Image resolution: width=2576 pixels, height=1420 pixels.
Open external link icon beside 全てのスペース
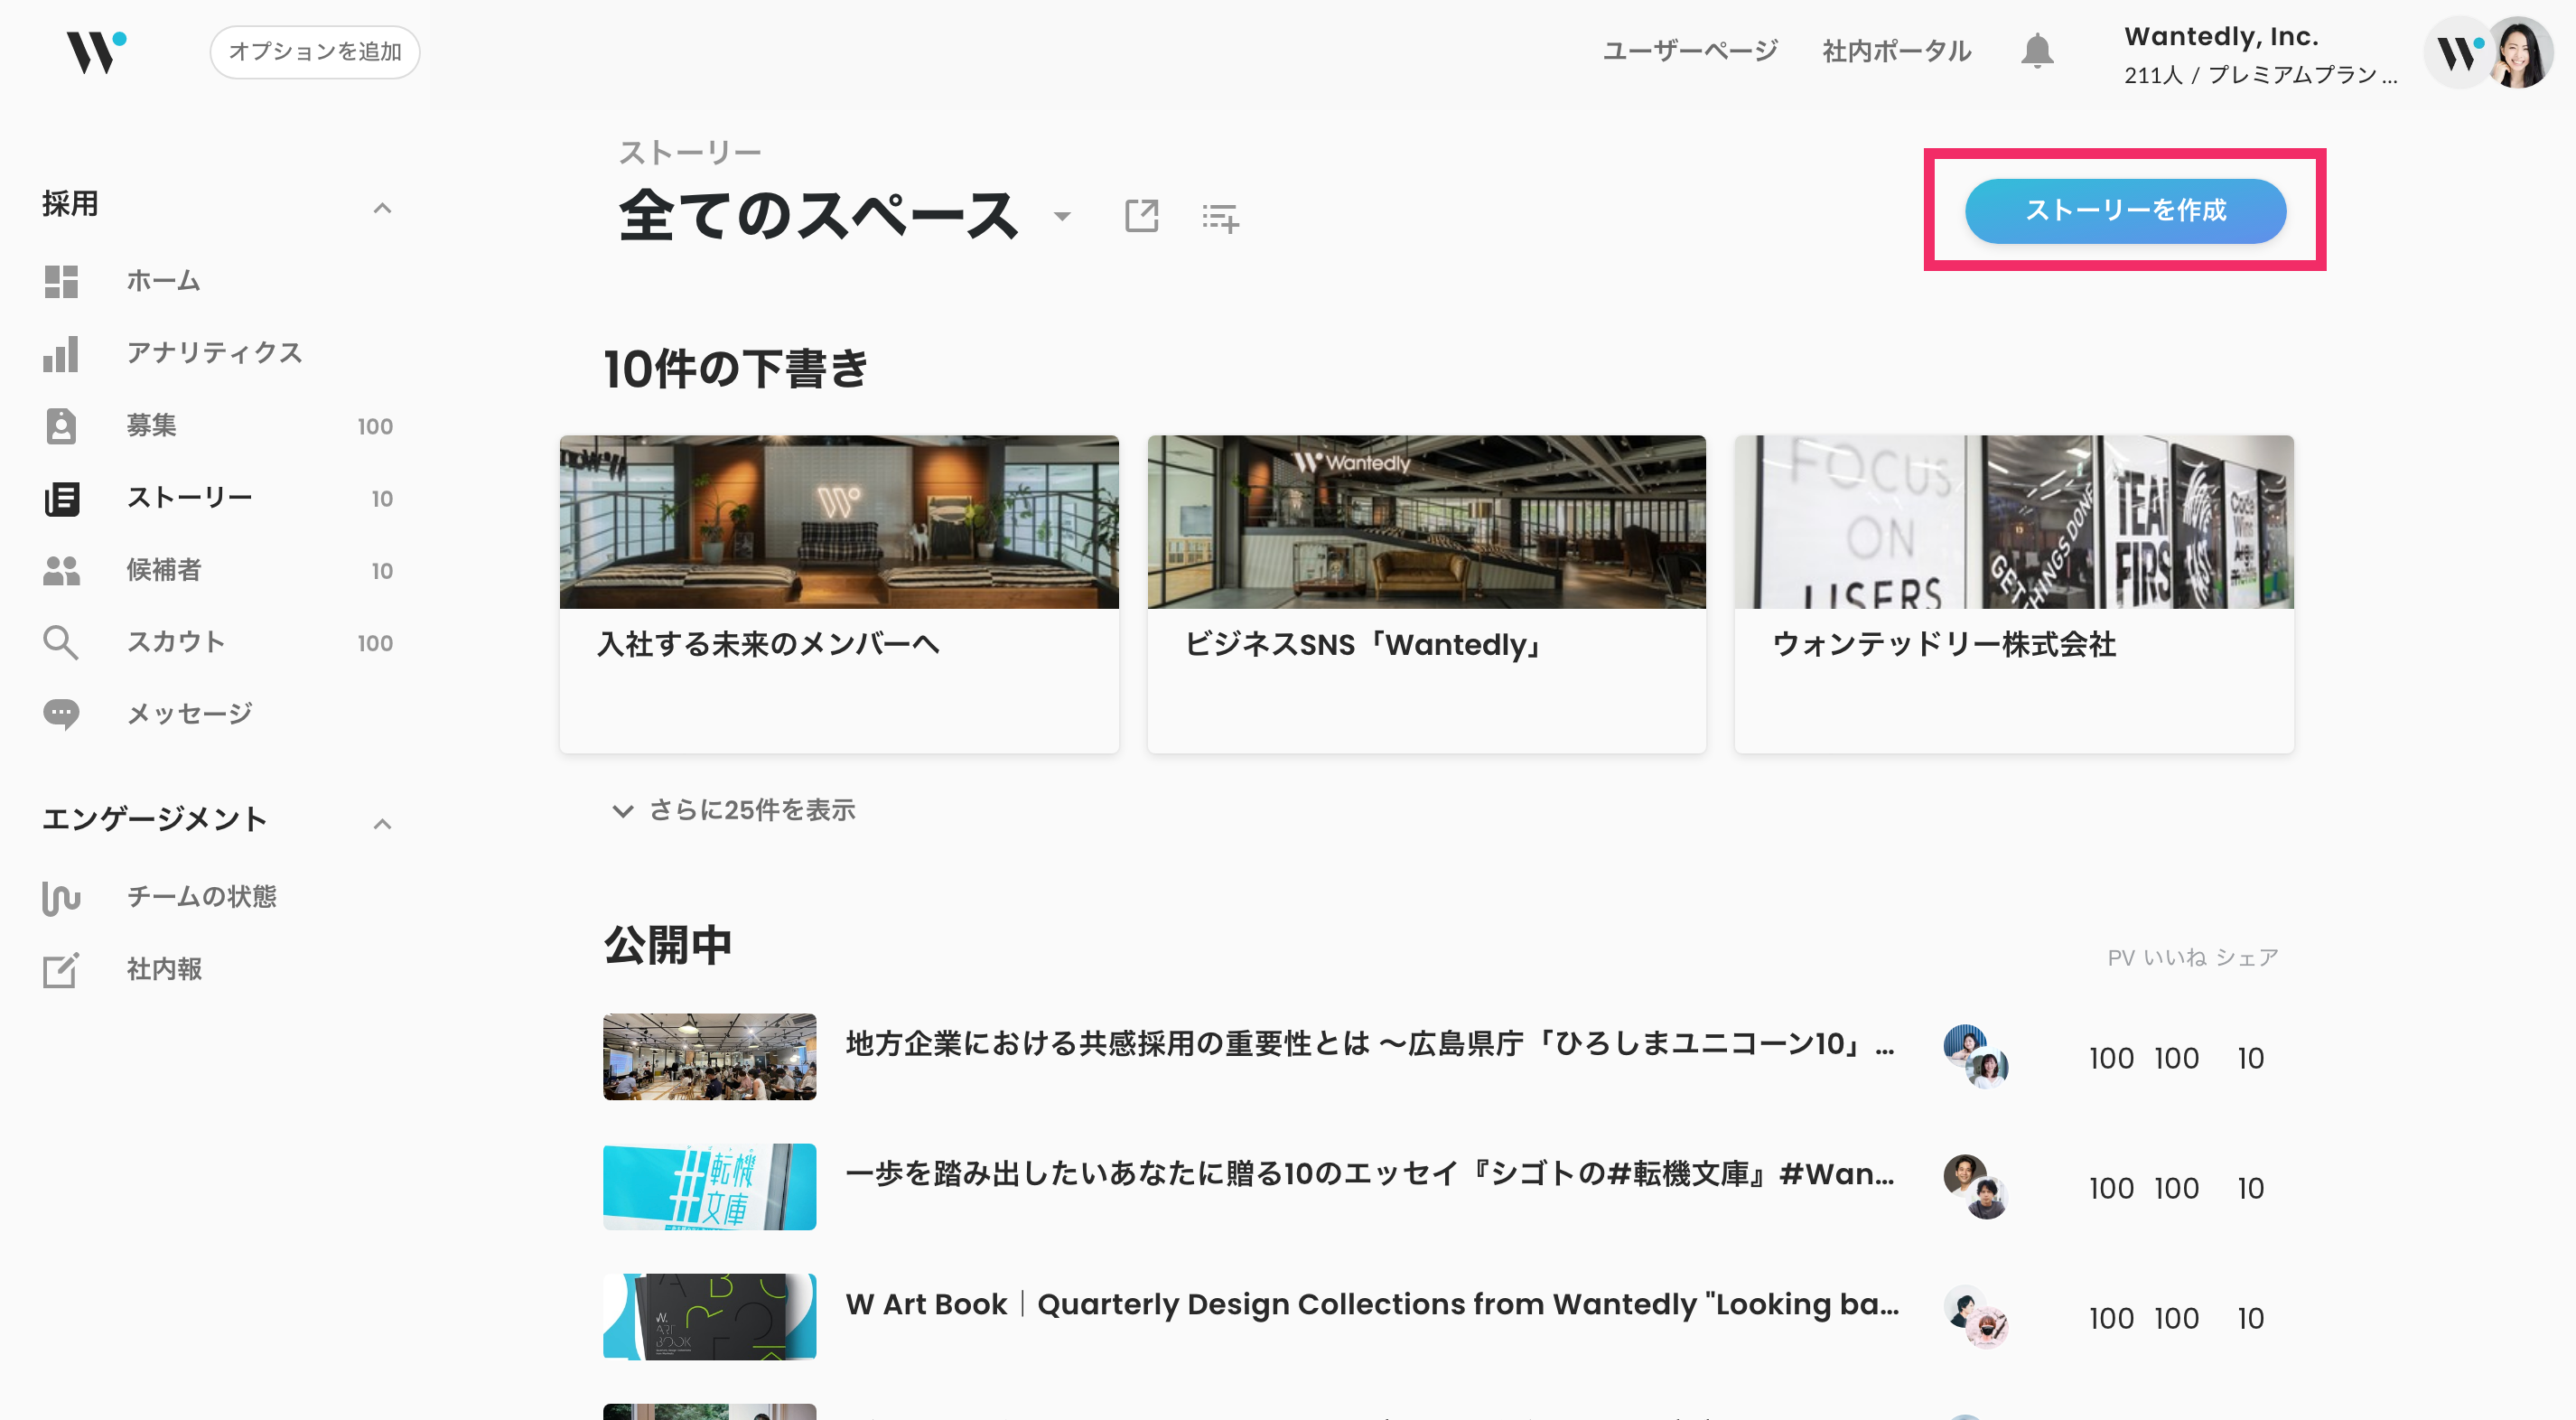pyautogui.click(x=1141, y=215)
